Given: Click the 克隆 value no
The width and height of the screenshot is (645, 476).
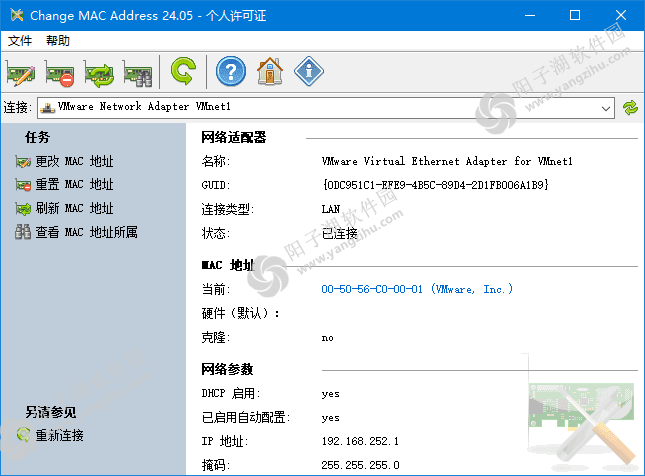Looking at the screenshot, I should tap(327, 338).
